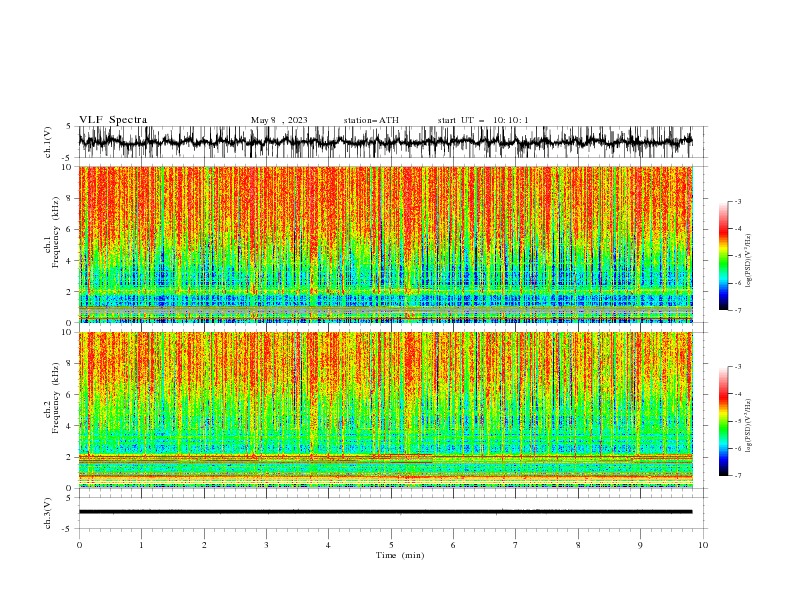Click the ch.2 spectrogram panel
This screenshot has width=792, height=612.
(x=385, y=410)
